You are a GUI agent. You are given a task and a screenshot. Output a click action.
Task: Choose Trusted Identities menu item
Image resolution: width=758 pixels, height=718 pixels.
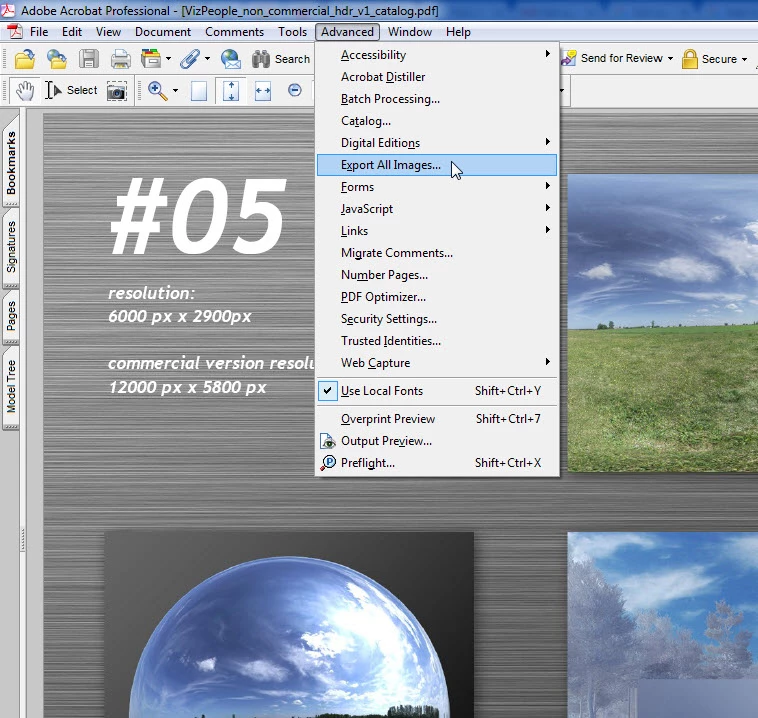tap(437, 341)
